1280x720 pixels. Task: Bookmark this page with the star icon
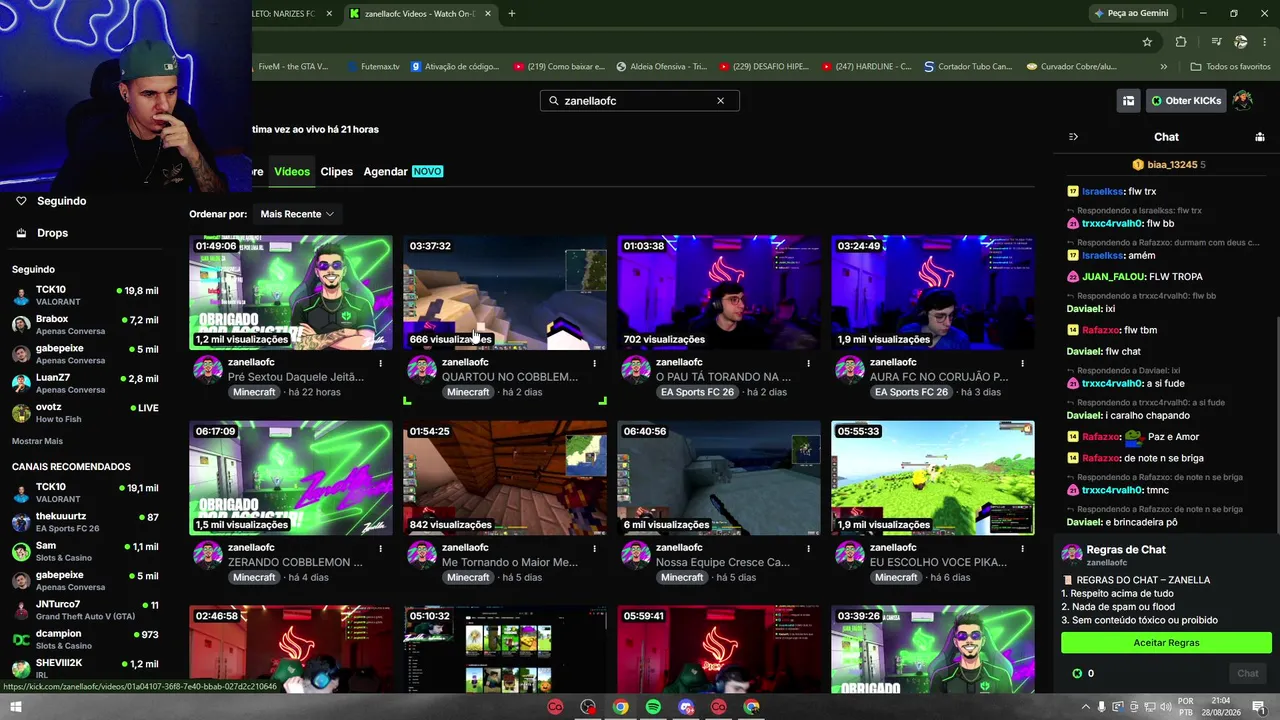[x=1147, y=42]
